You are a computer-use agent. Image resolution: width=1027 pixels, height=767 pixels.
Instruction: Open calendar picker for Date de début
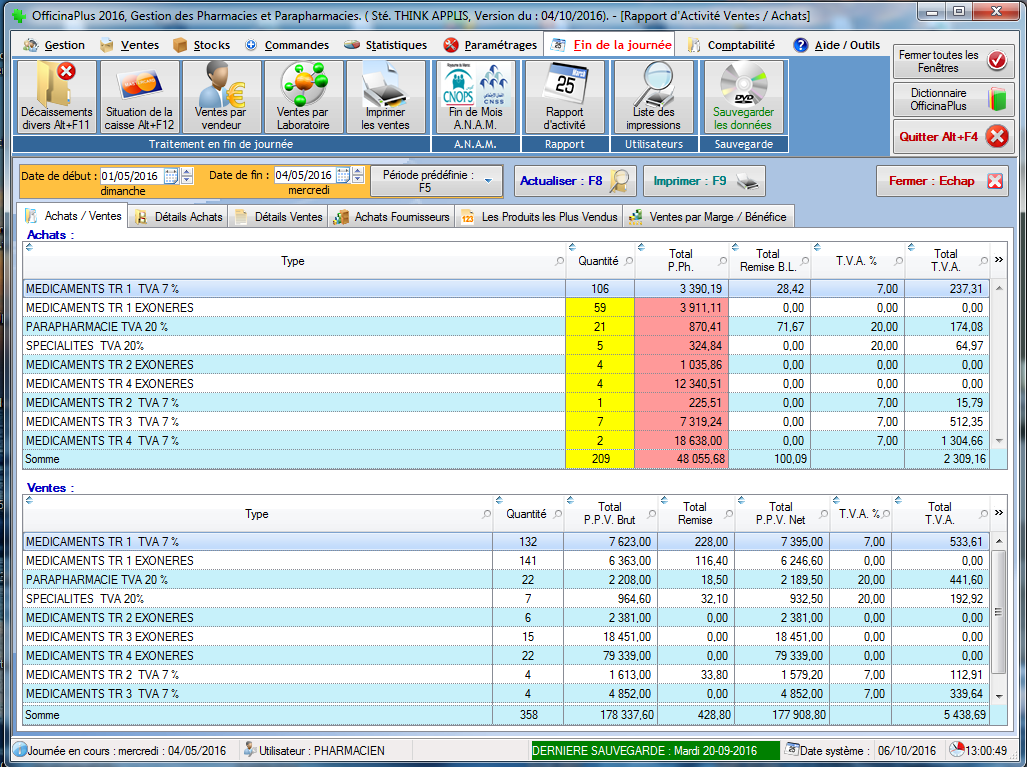170,176
